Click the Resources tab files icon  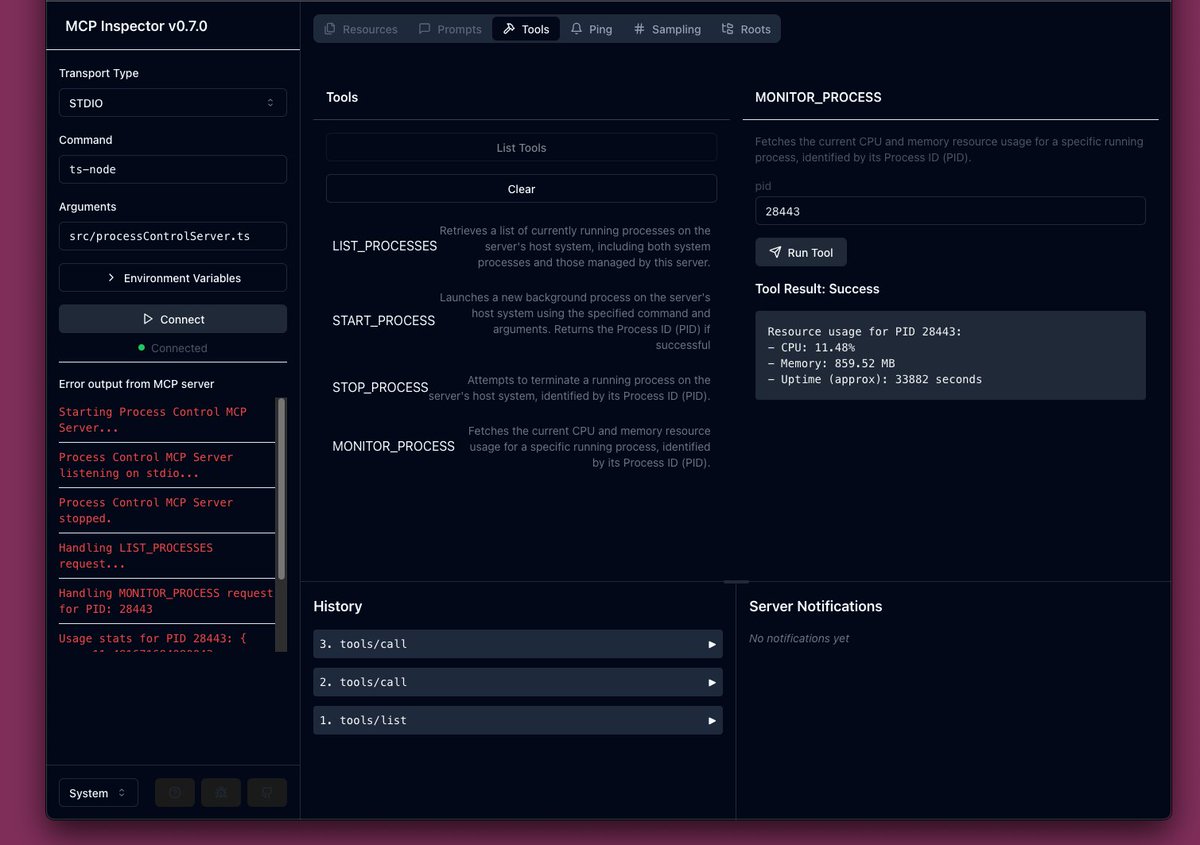(330, 29)
